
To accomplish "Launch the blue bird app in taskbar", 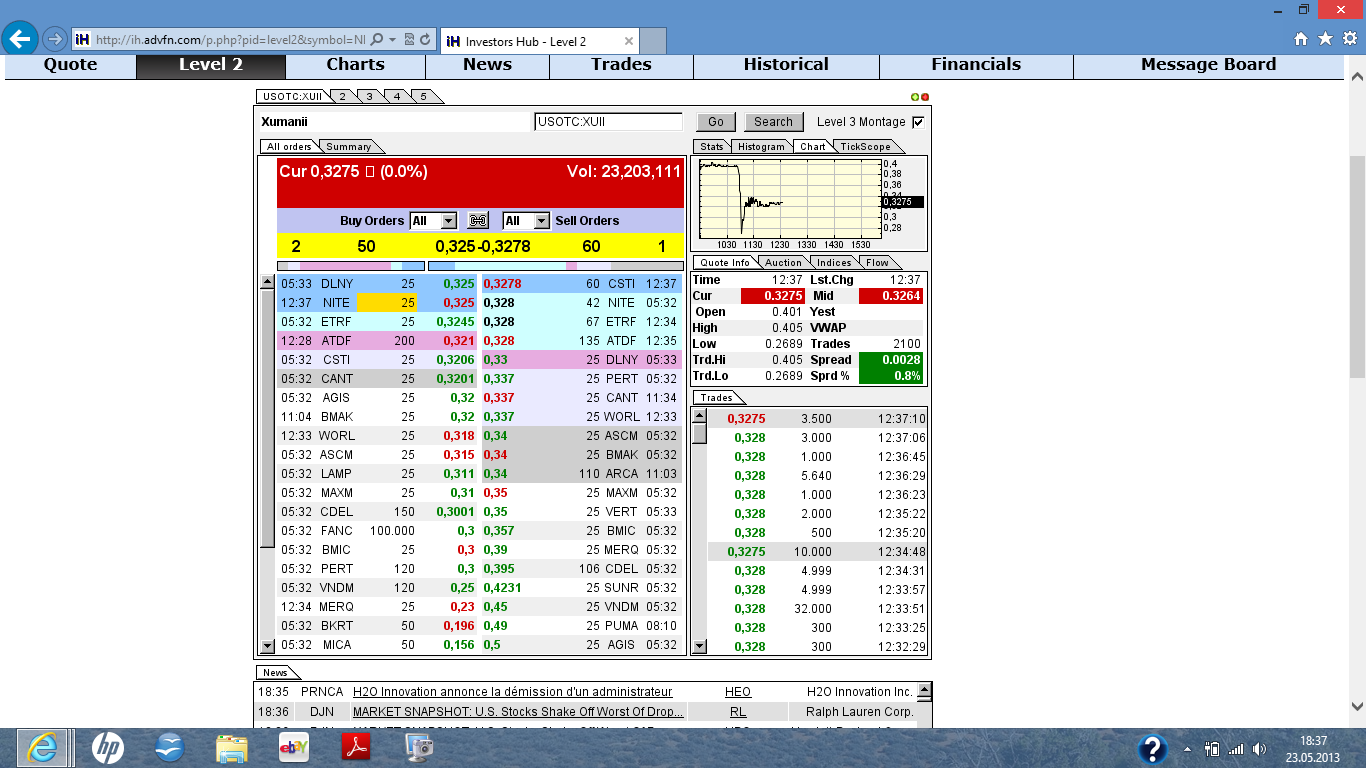I will [x=170, y=748].
